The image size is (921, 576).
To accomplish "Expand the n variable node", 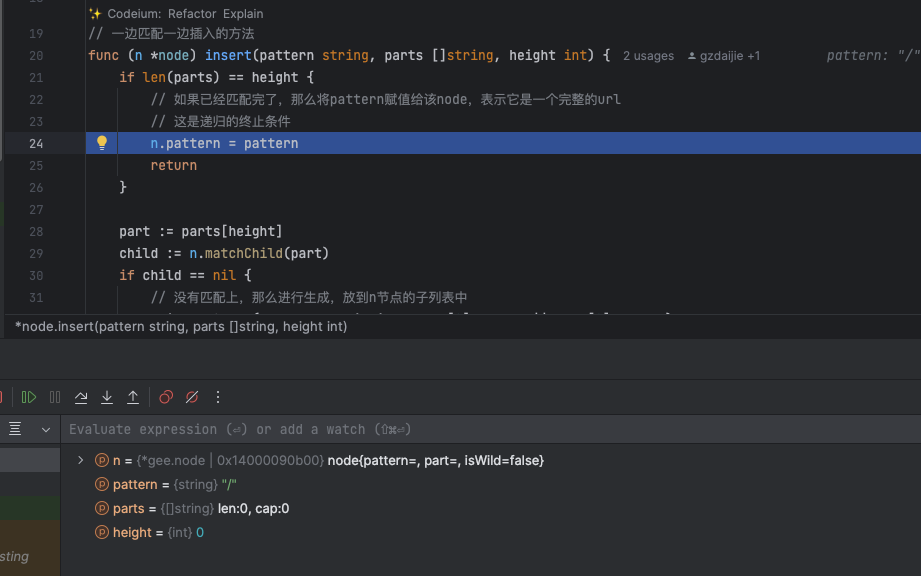I will pyautogui.click(x=81, y=460).
